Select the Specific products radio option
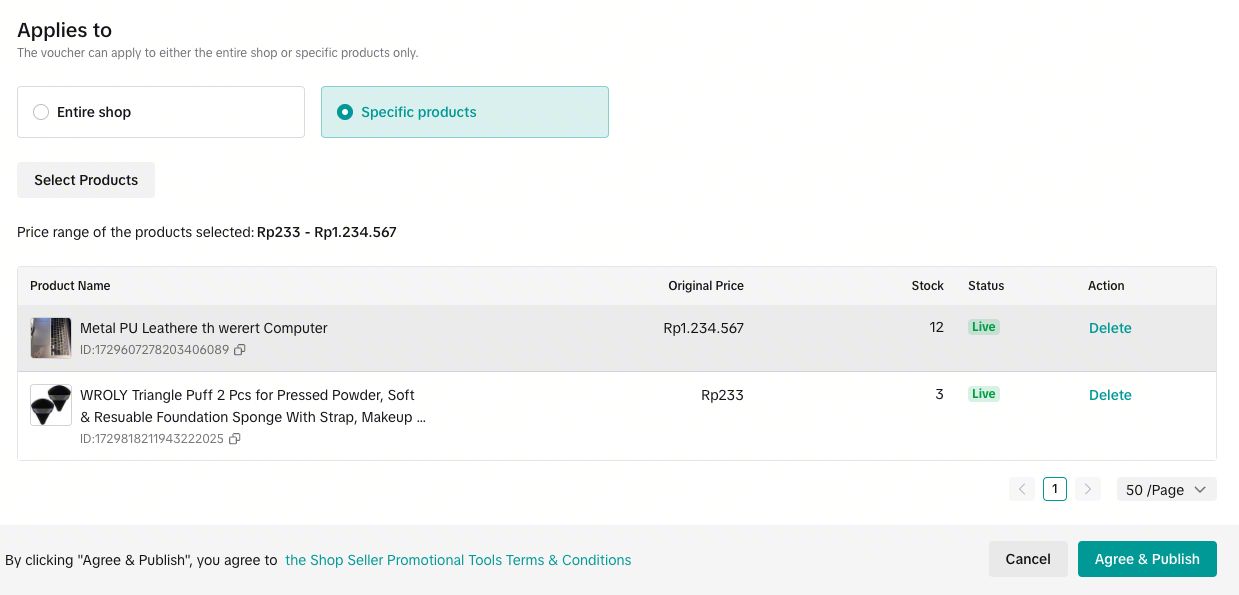This screenshot has height=595, width=1239. 345,112
